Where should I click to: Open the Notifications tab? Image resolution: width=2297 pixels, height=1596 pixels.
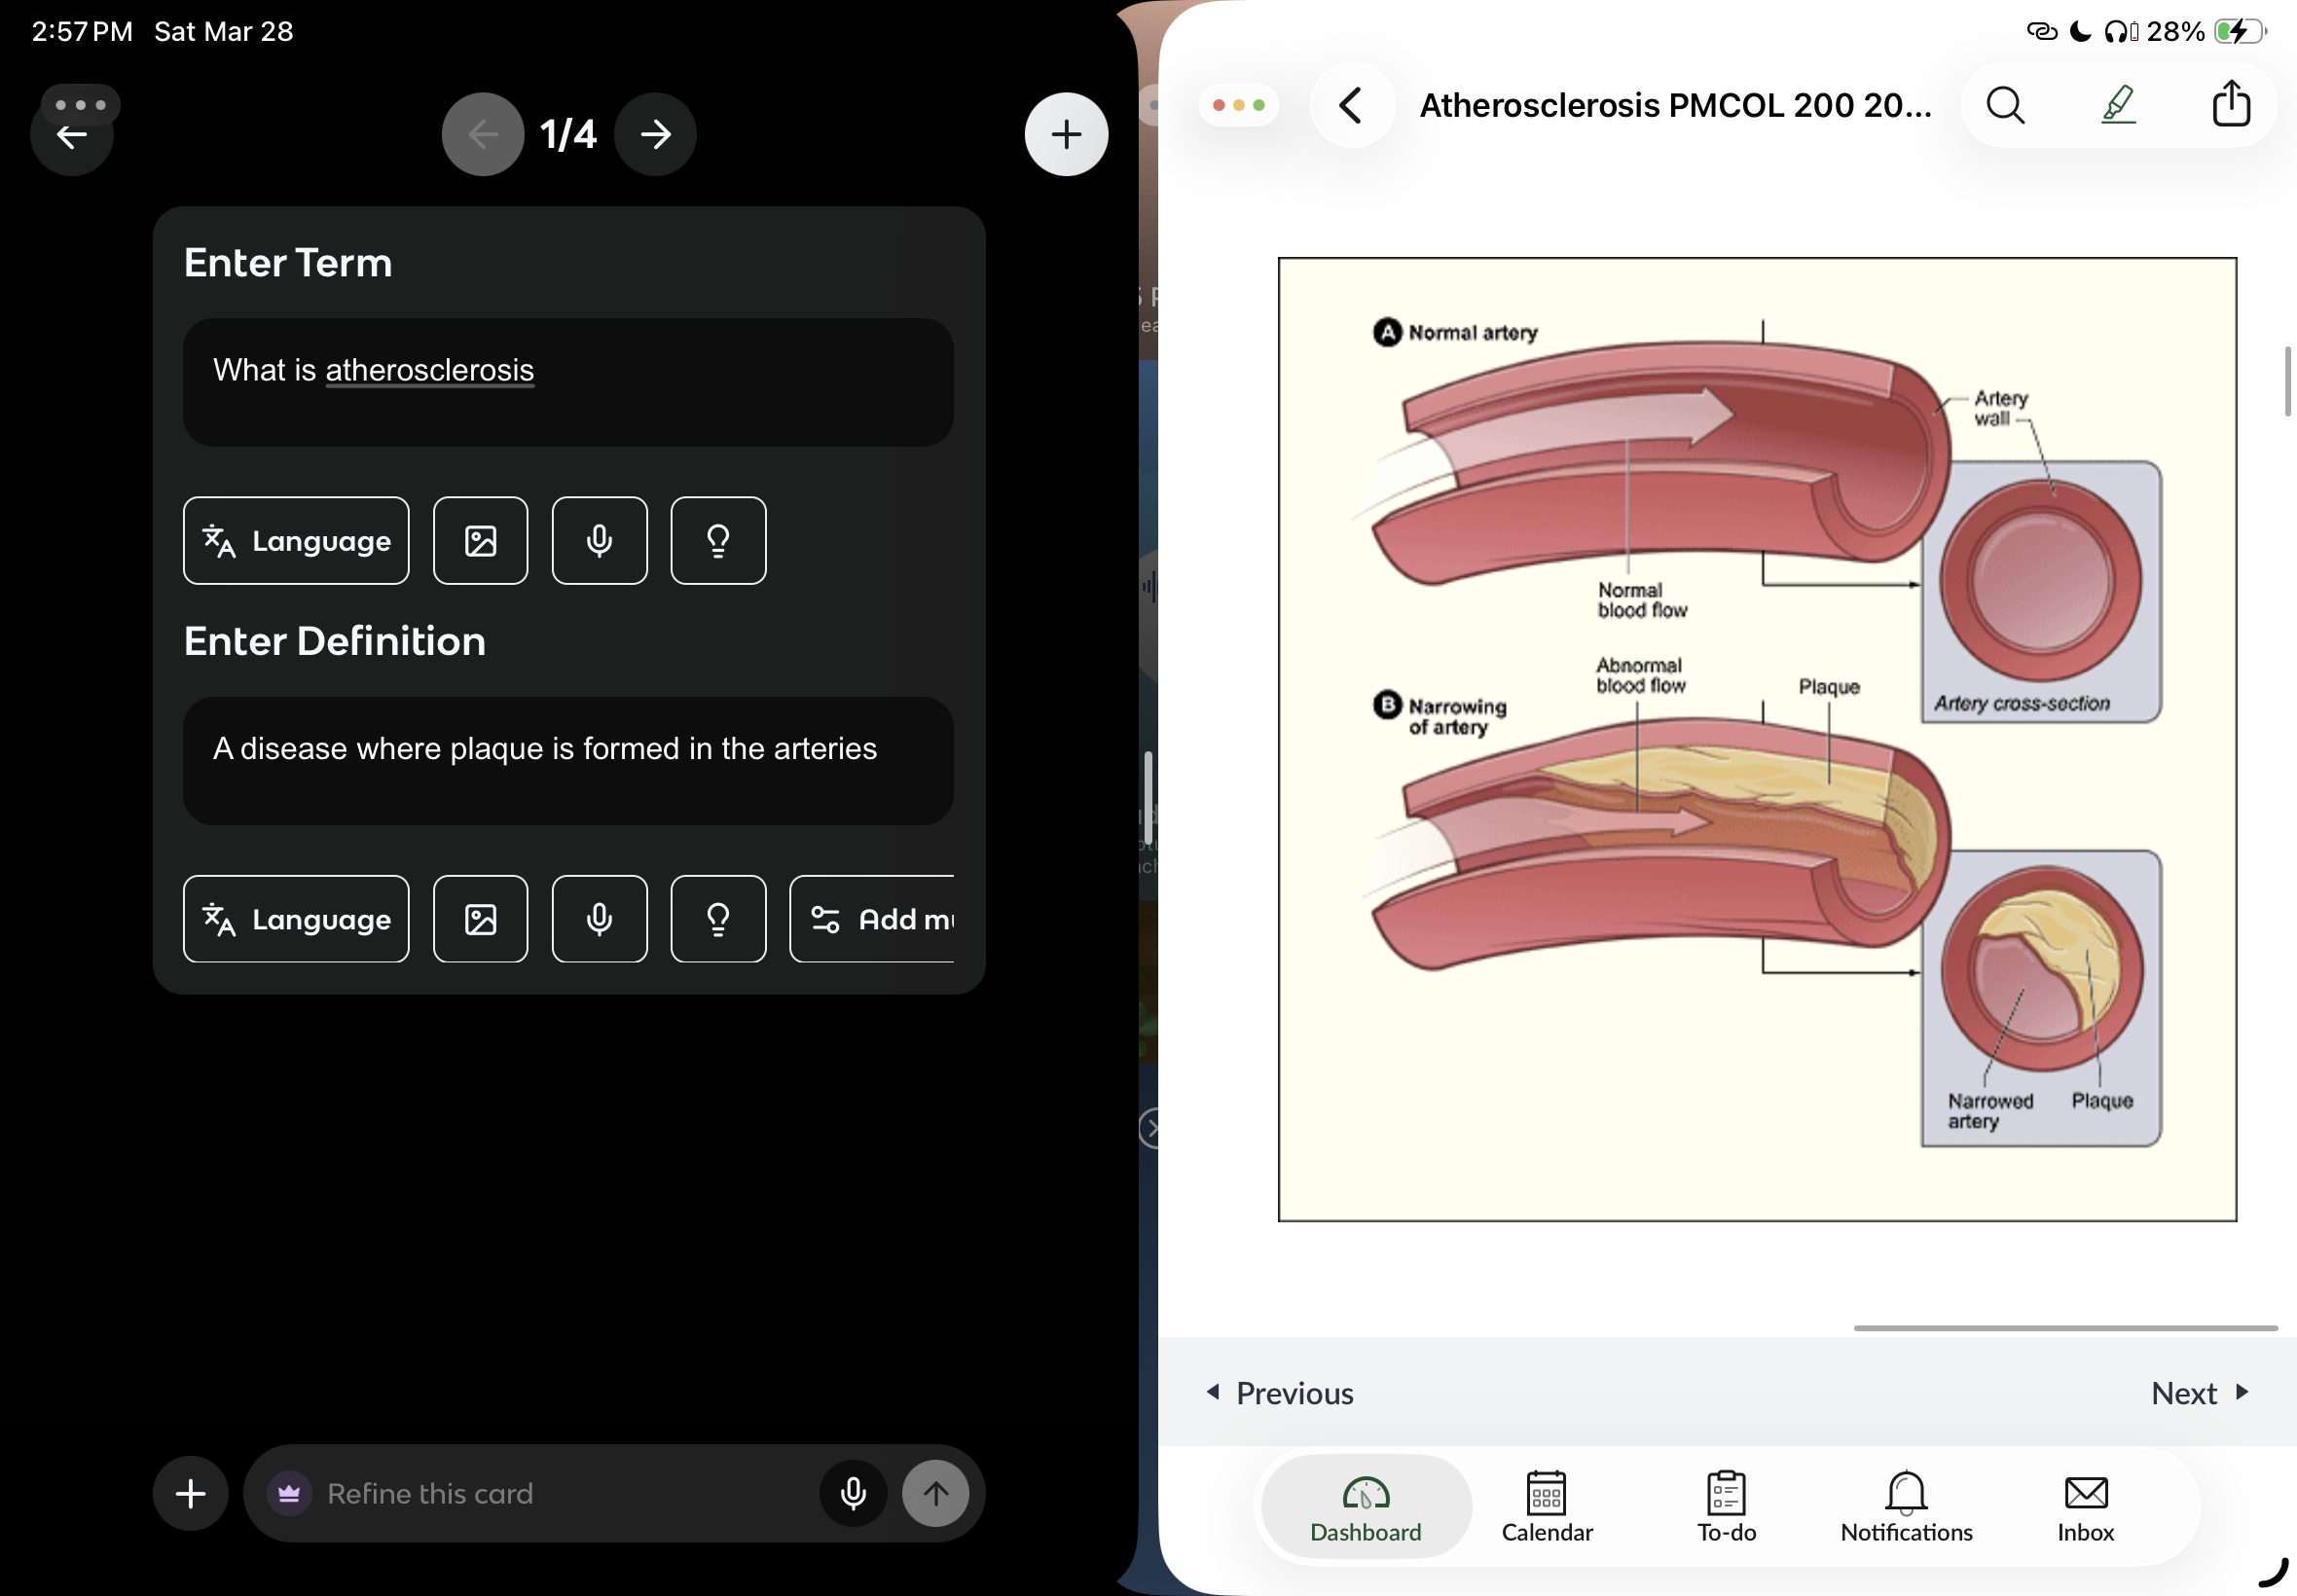(x=1906, y=1507)
